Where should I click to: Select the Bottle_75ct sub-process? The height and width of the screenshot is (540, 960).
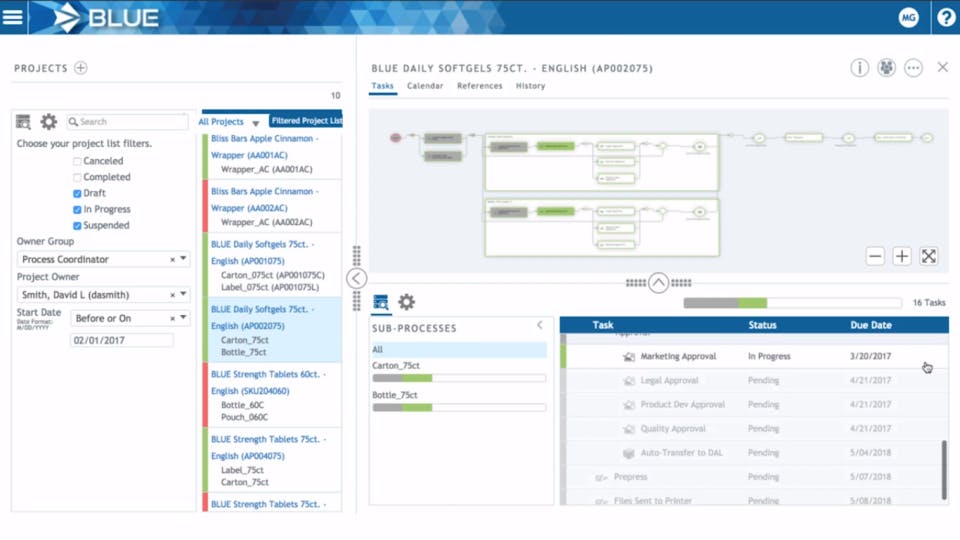(x=395, y=395)
